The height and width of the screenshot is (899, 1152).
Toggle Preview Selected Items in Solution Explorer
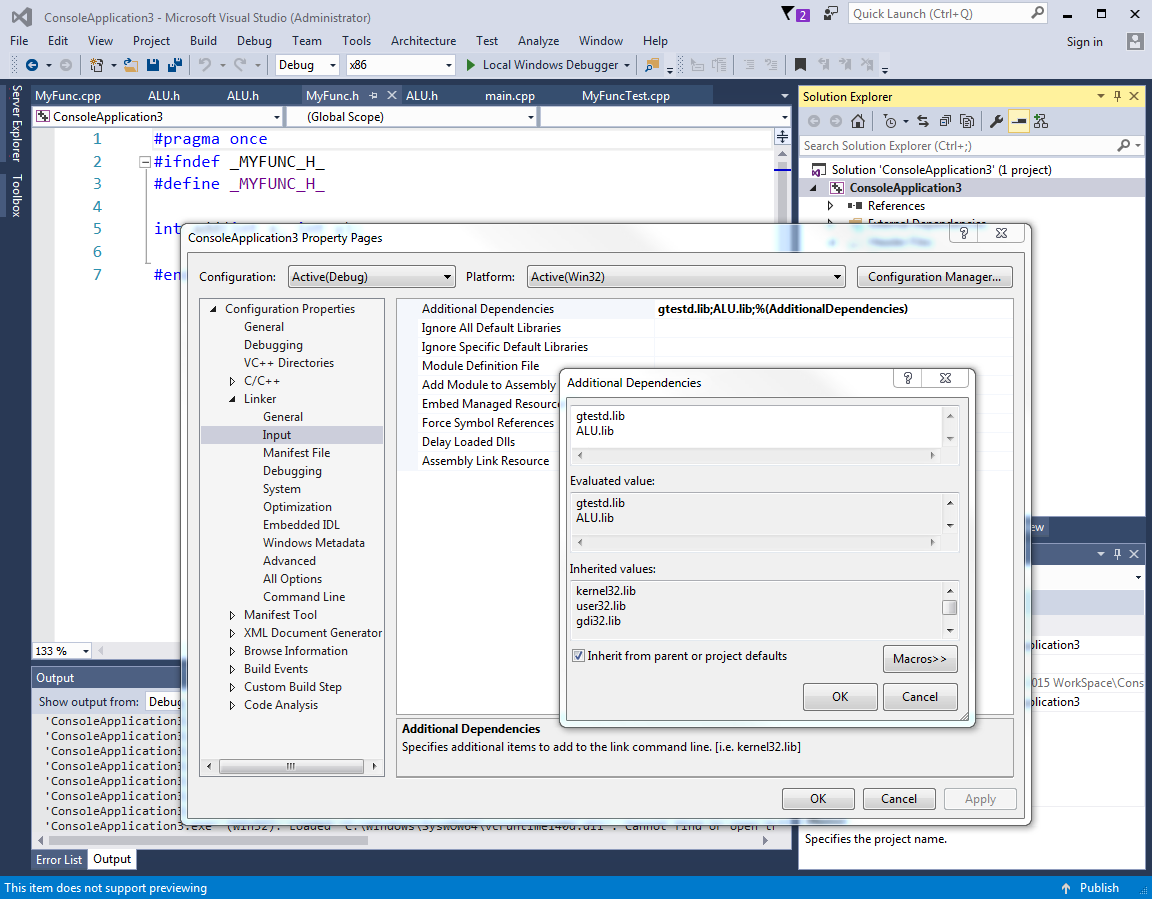point(1018,122)
